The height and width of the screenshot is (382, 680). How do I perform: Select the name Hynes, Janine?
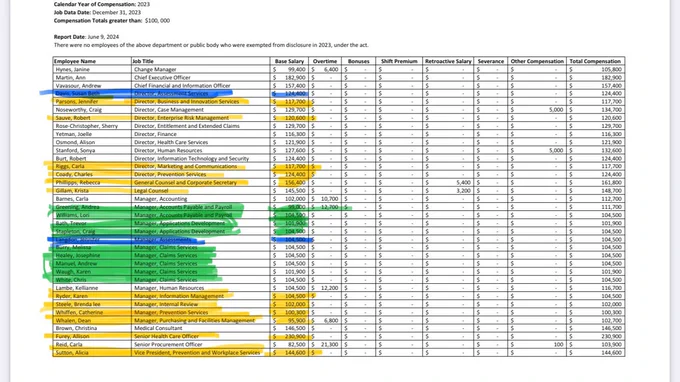[72, 69]
